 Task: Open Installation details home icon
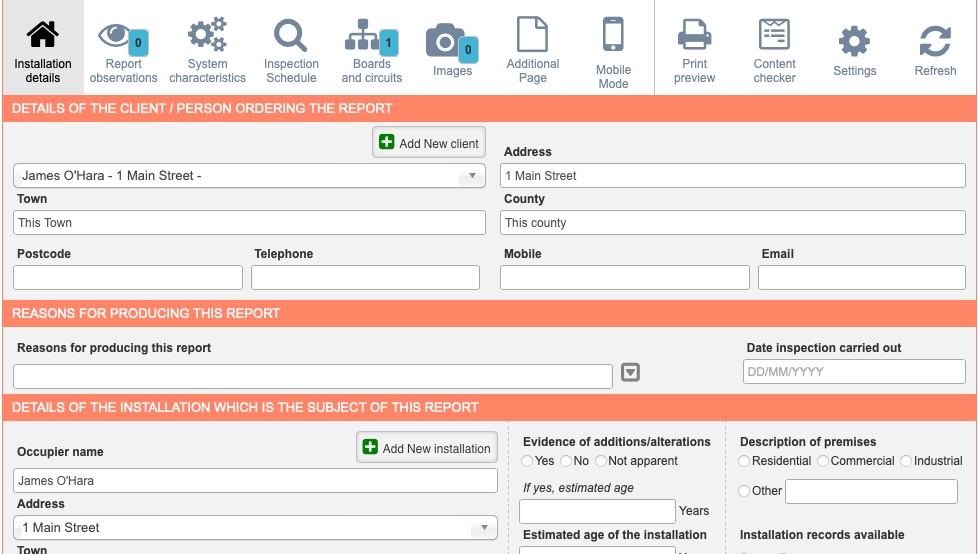pyautogui.click(x=42, y=34)
